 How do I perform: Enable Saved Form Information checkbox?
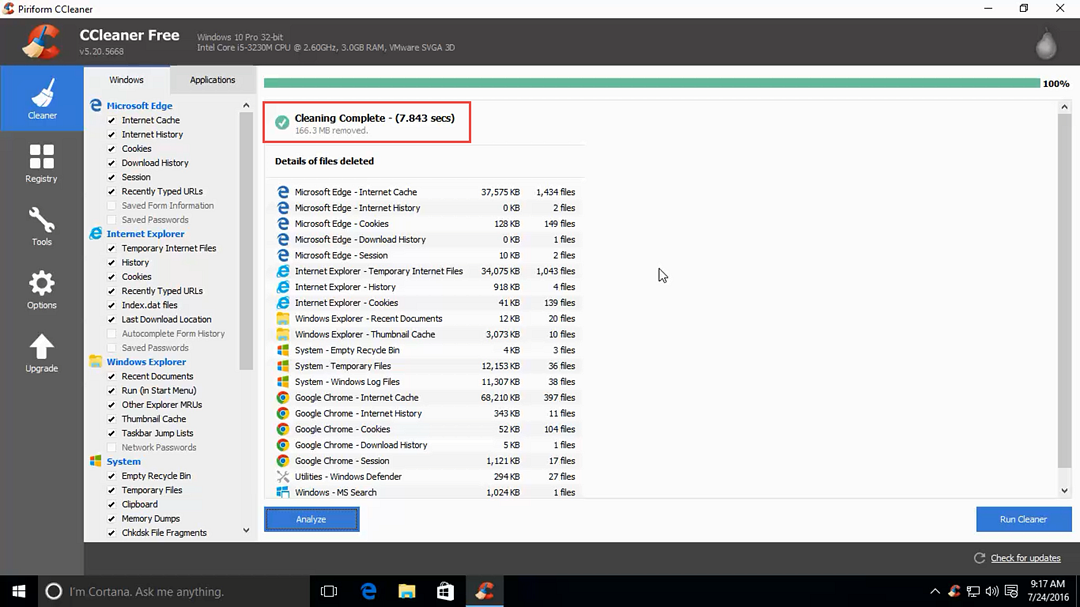click(112, 205)
